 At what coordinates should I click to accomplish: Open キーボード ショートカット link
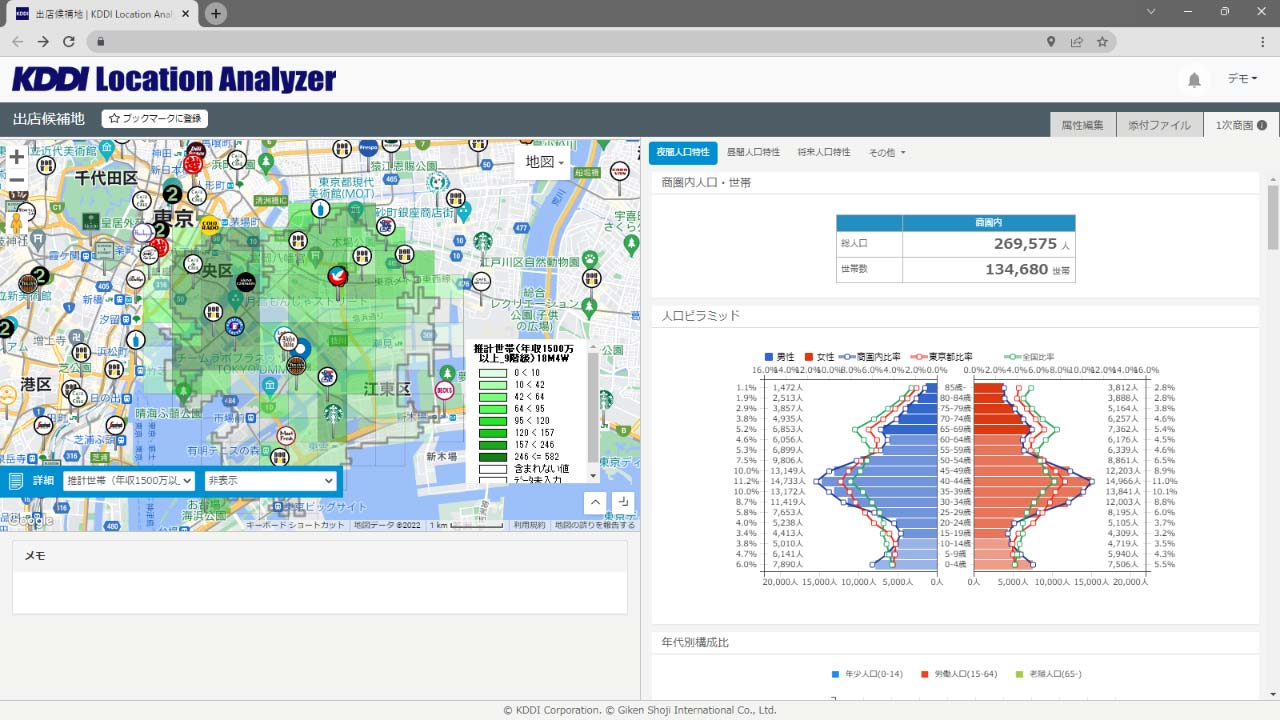(295, 525)
